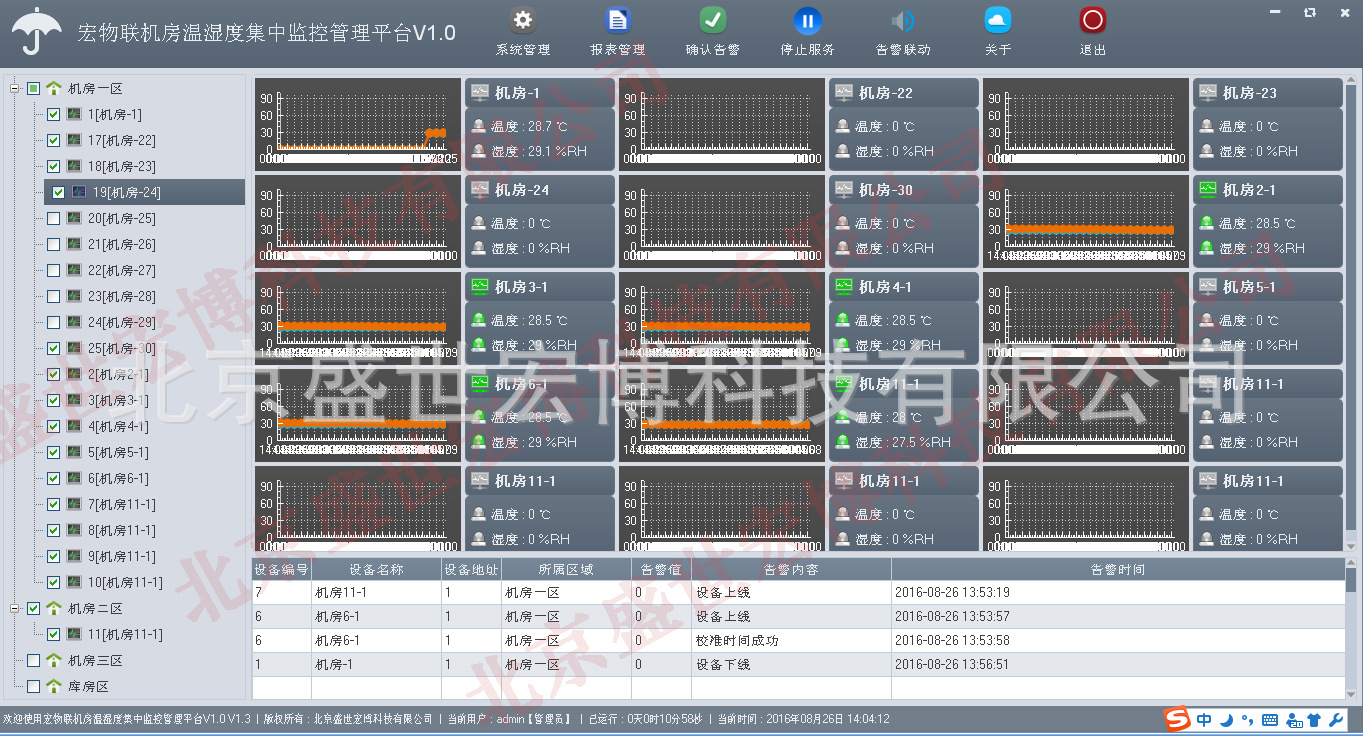Sort by 告警值 column header
Image resolution: width=1363 pixels, height=736 pixels.
[x=661, y=569]
